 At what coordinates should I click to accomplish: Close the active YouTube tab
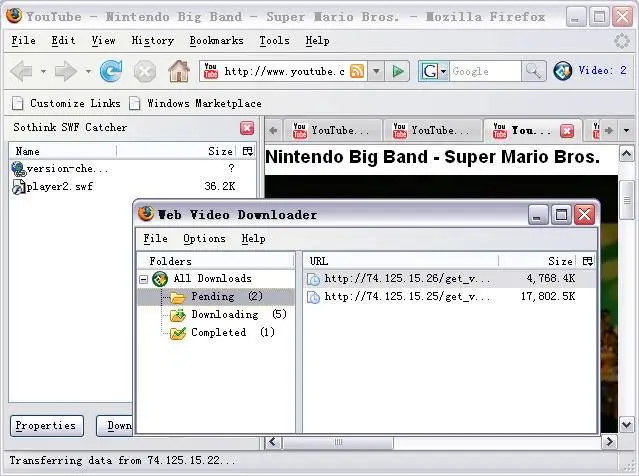pos(567,131)
